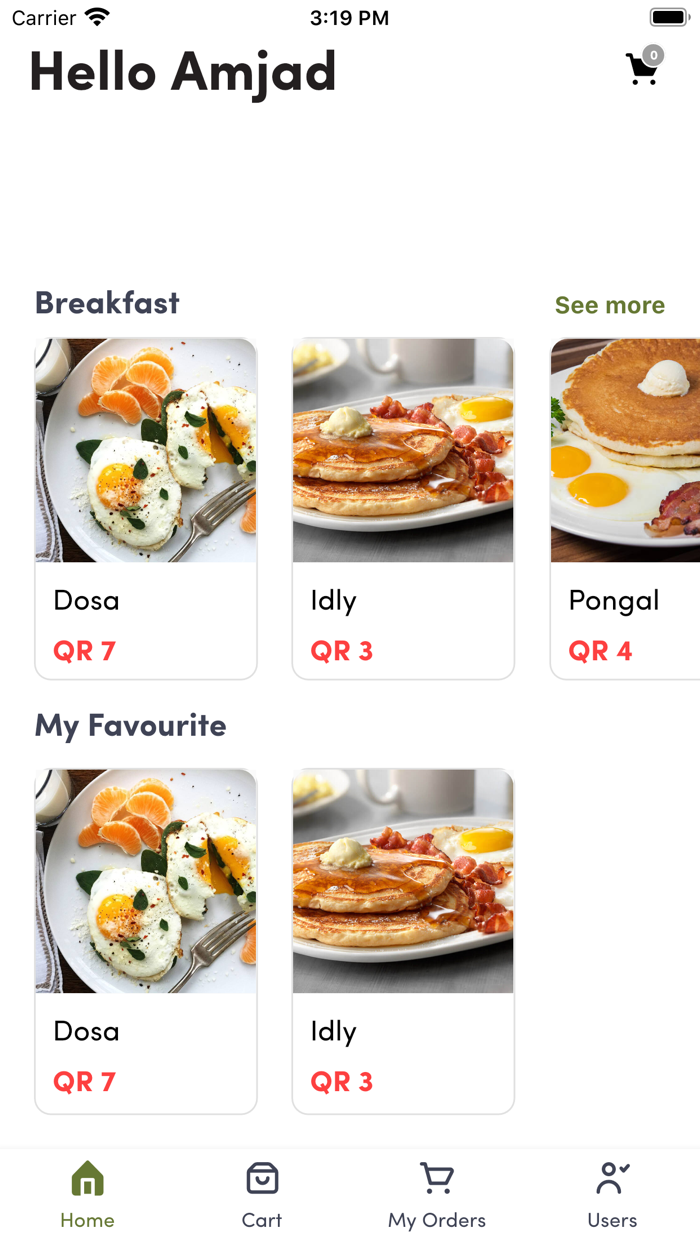The width and height of the screenshot is (700, 1244).
Task: Tap the Users person icon
Action: coord(612,1179)
